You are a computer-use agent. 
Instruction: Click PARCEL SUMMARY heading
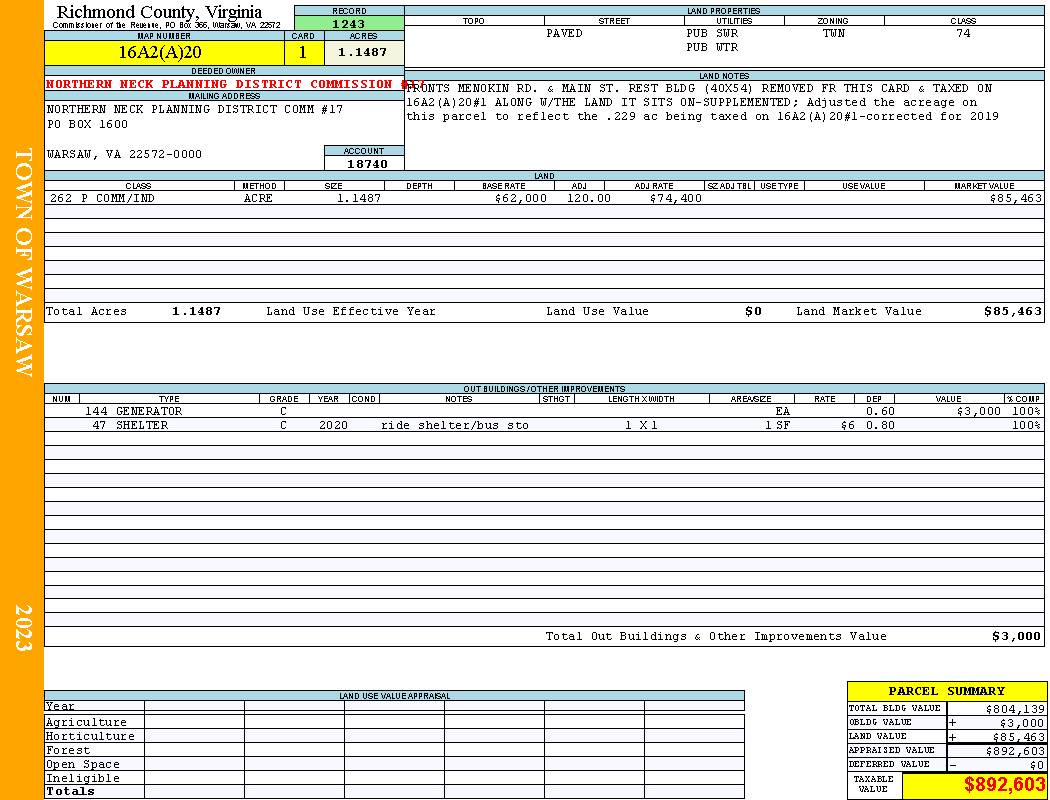pyautogui.click(x=946, y=691)
